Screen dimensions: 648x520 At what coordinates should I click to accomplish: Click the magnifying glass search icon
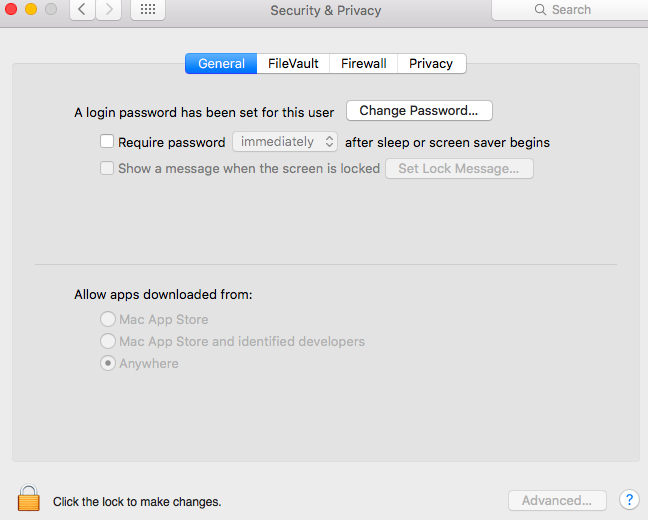(540, 10)
